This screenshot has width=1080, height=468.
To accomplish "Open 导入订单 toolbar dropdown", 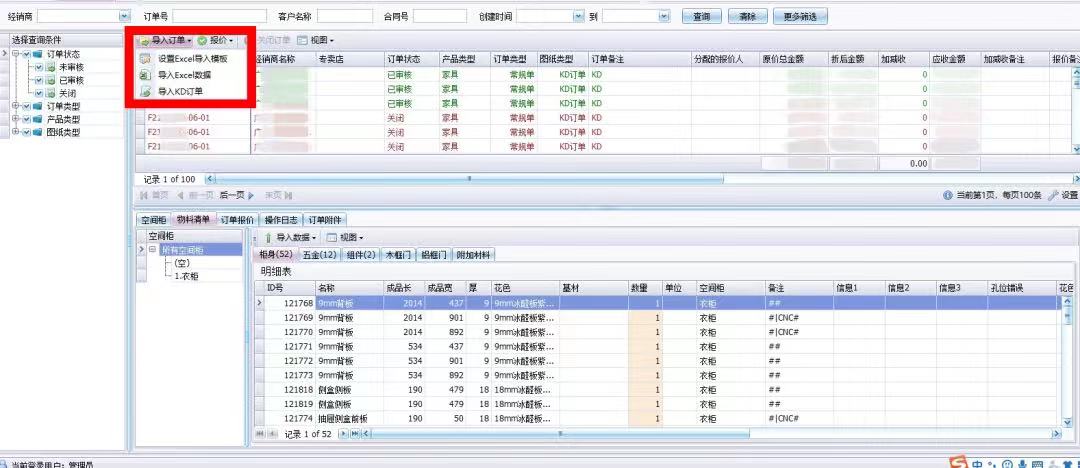I will 166,41.
